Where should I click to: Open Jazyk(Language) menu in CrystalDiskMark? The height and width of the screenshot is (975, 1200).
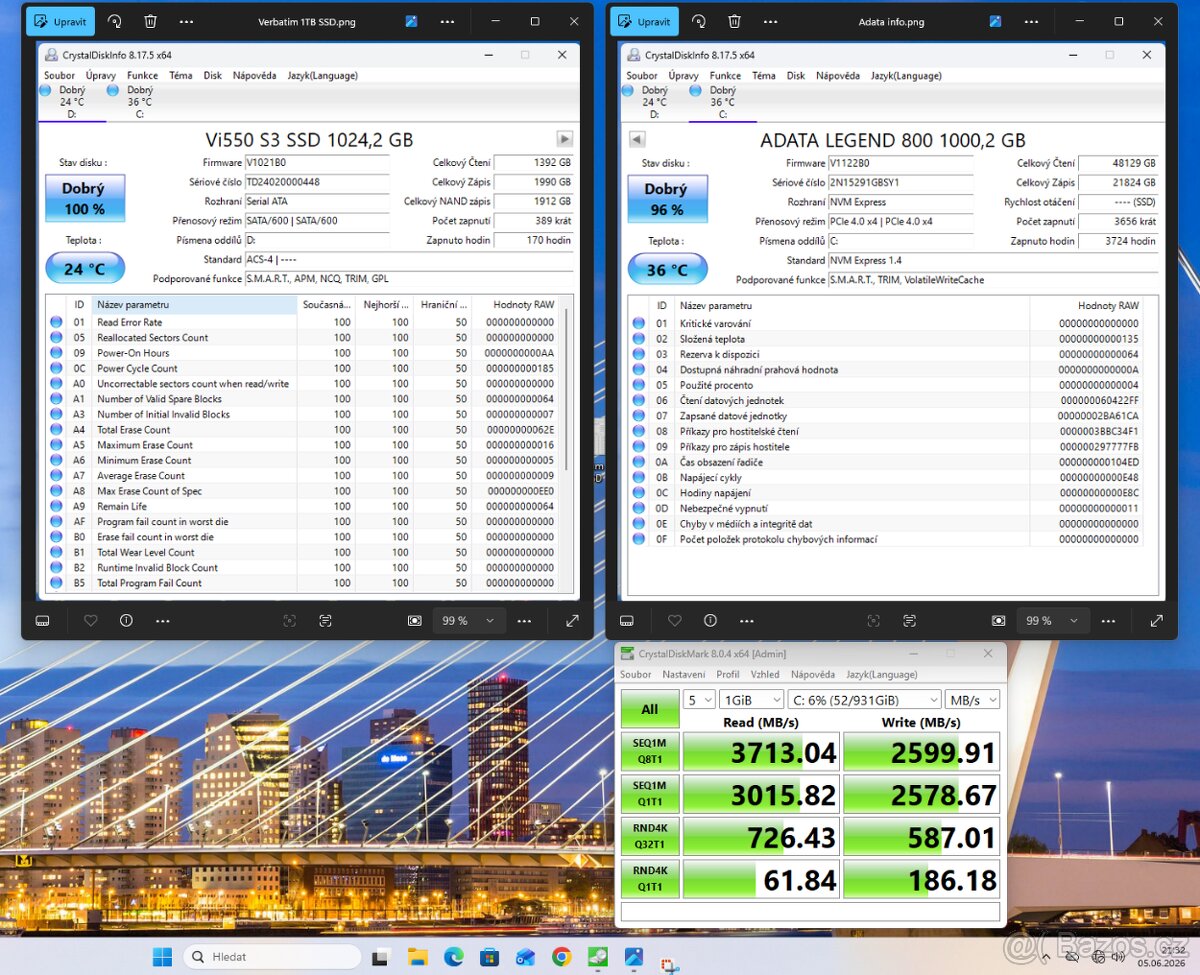click(881, 674)
